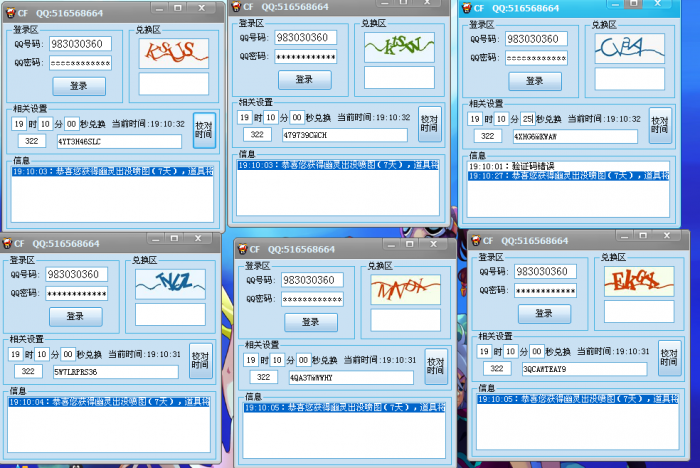Click 校对时间 in the window with seconds set to 25
700x468 pixels.
click(x=660, y=125)
